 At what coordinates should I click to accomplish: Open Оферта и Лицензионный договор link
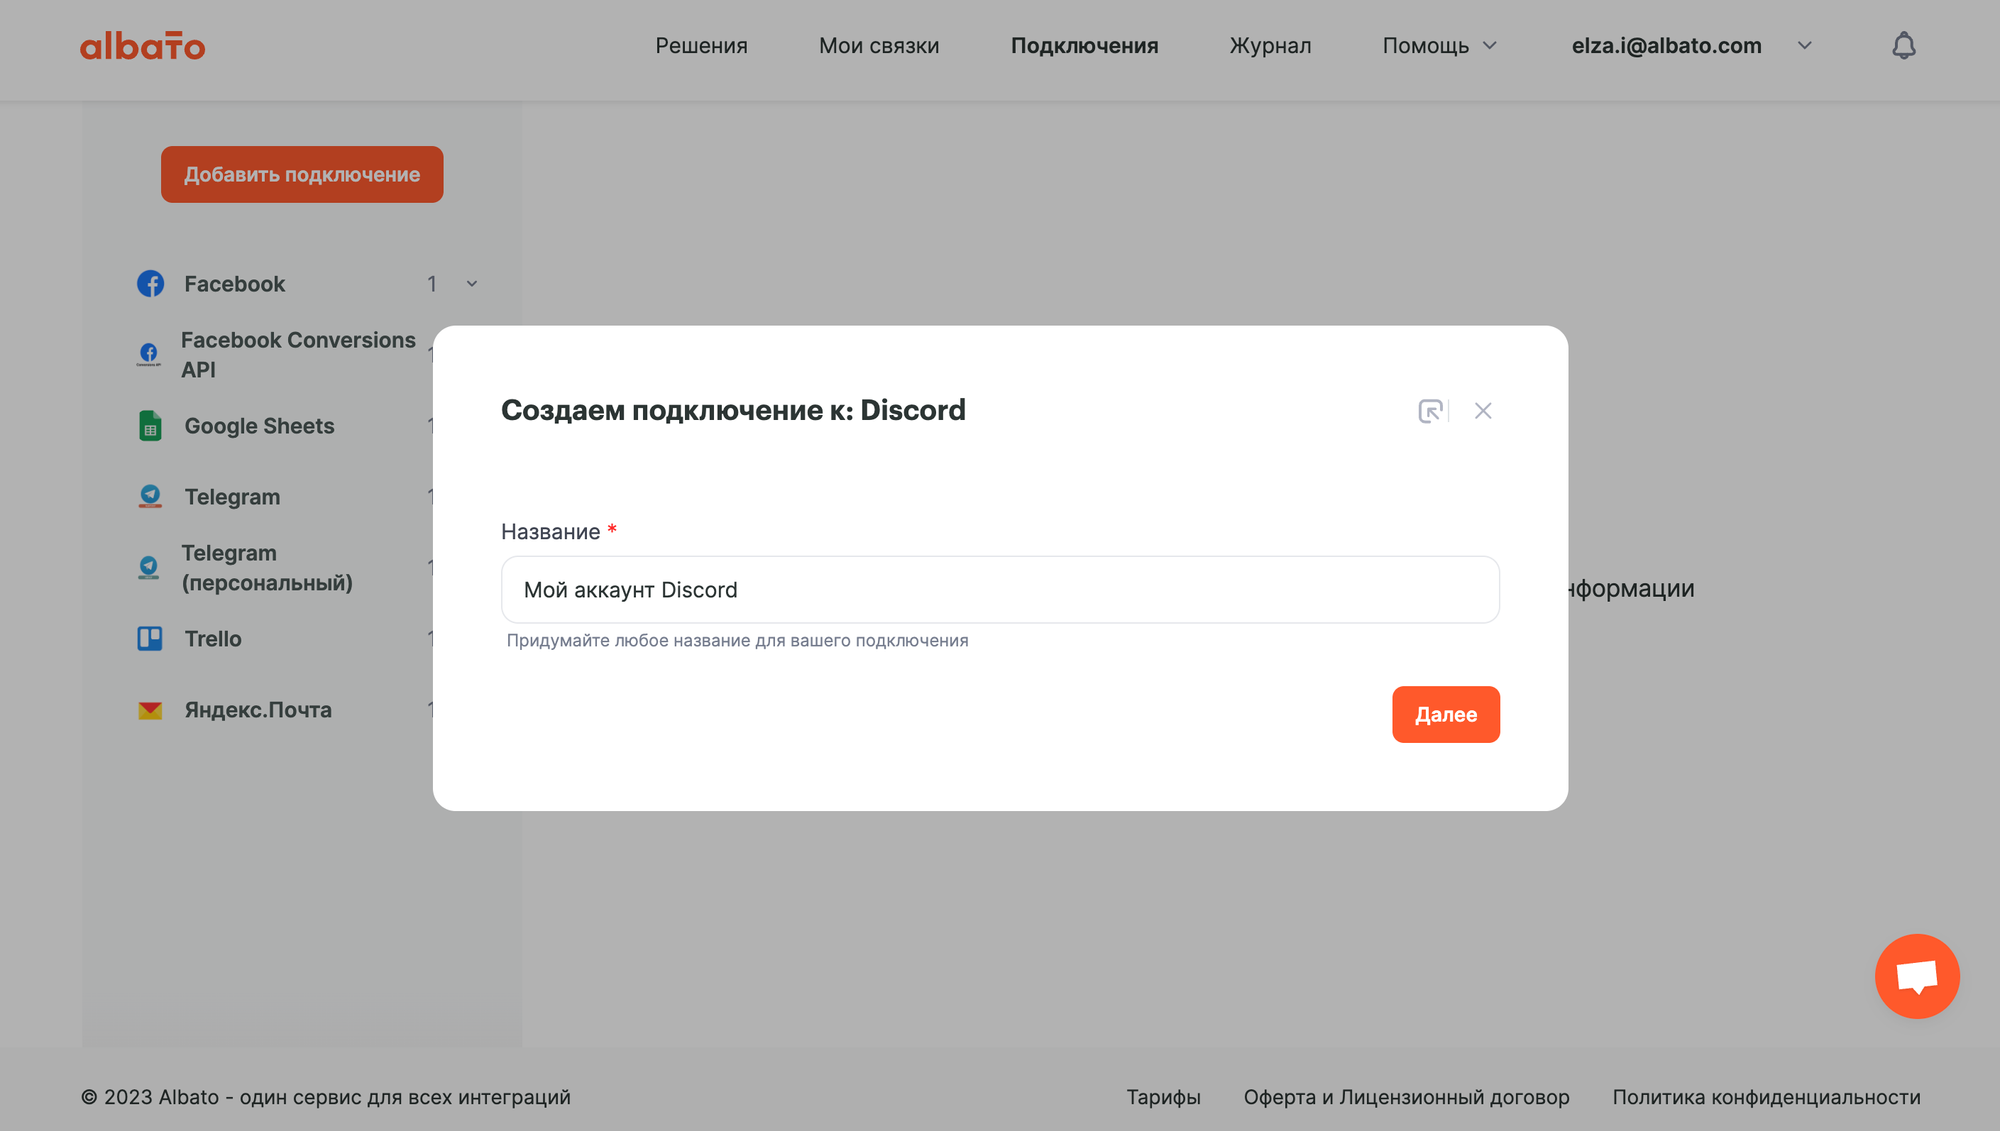click(1406, 1097)
